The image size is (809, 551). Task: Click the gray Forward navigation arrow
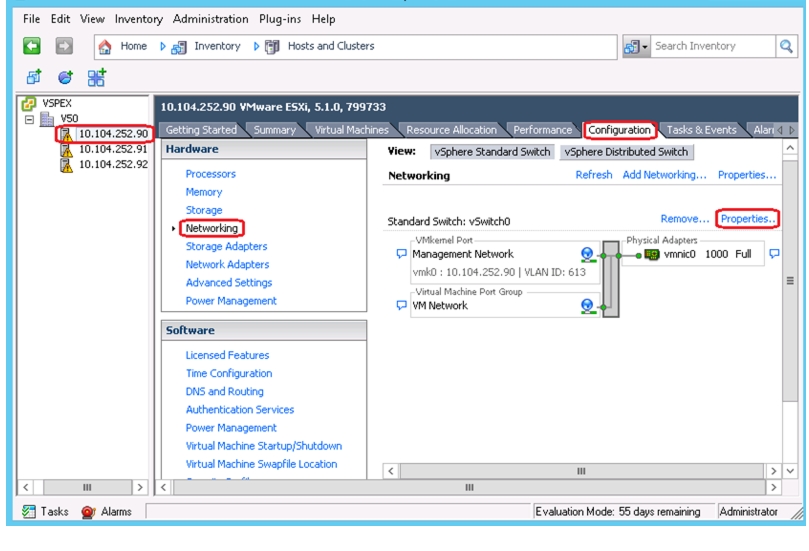(x=64, y=46)
